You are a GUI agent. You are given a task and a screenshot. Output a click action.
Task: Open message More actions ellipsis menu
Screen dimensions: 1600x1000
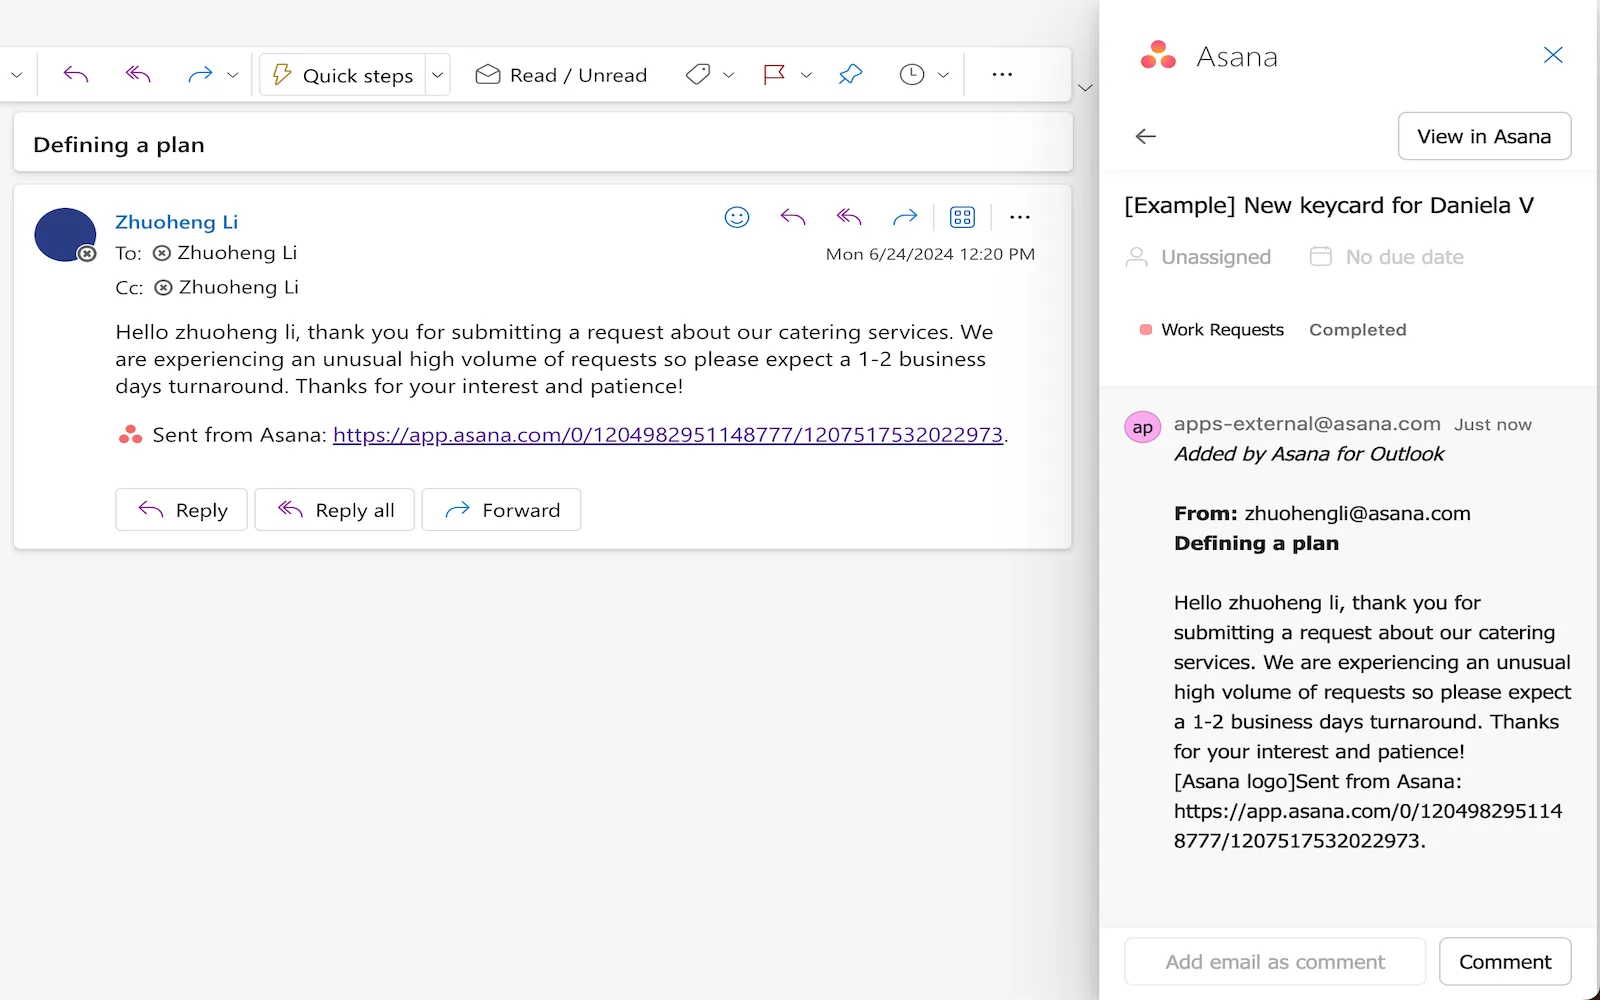point(1019,217)
